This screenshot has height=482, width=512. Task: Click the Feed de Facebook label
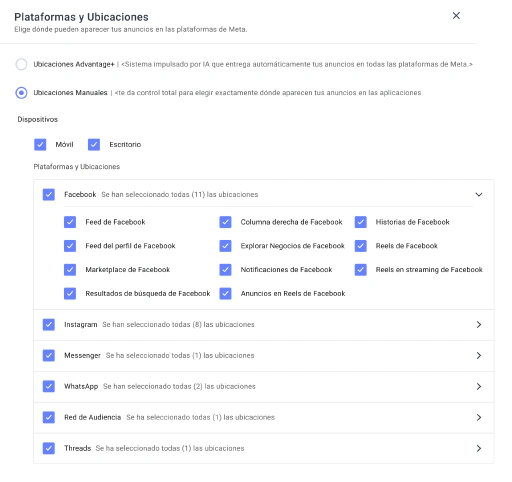[x=115, y=222]
